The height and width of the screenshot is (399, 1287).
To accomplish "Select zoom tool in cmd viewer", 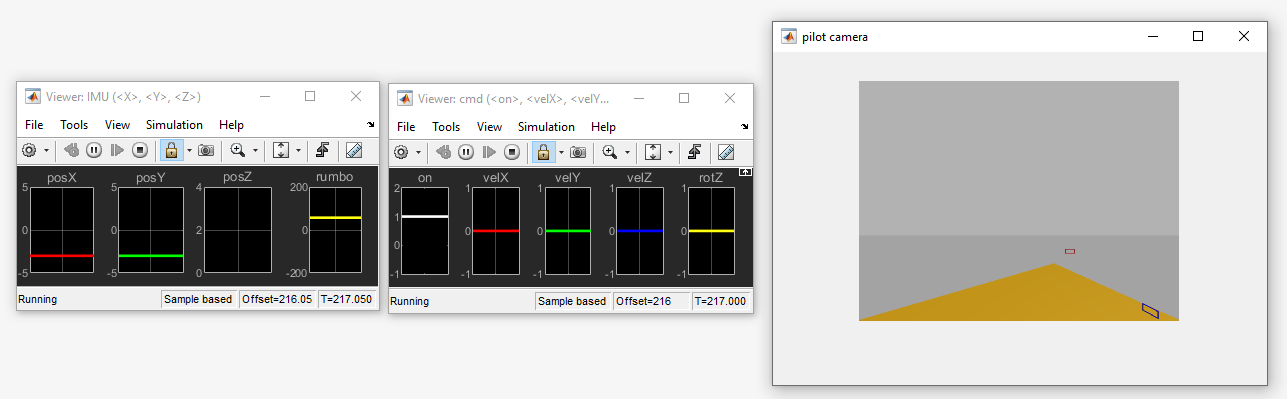I will [x=610, y=152].
